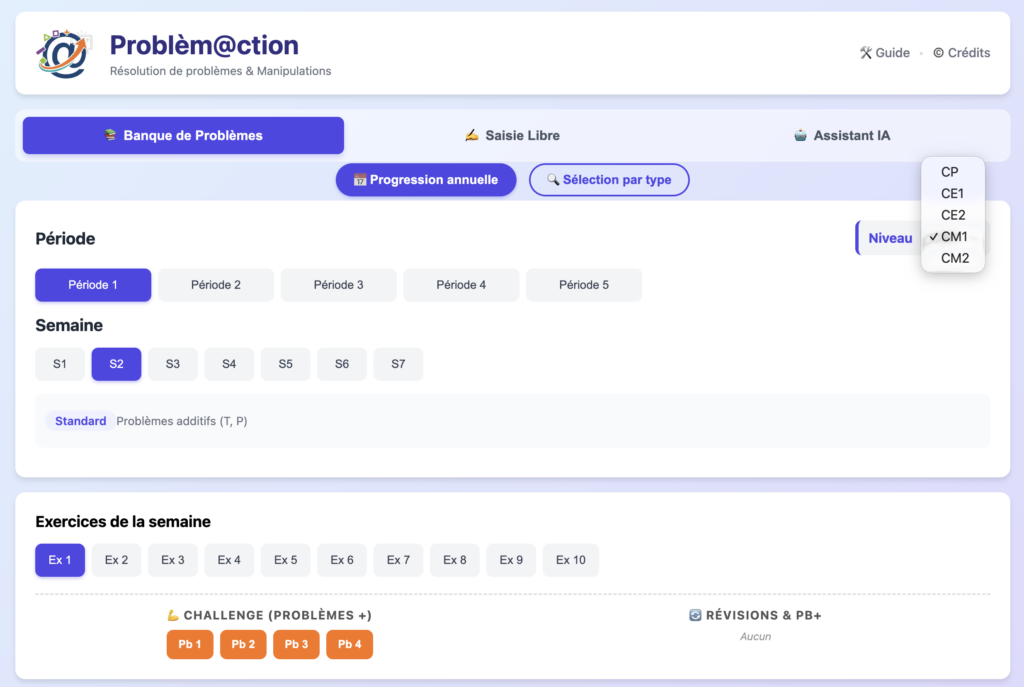Image resolution: width=1024 pixels, height=687 pixels.
Task: Open the Guide tools link
Action: 884,53
